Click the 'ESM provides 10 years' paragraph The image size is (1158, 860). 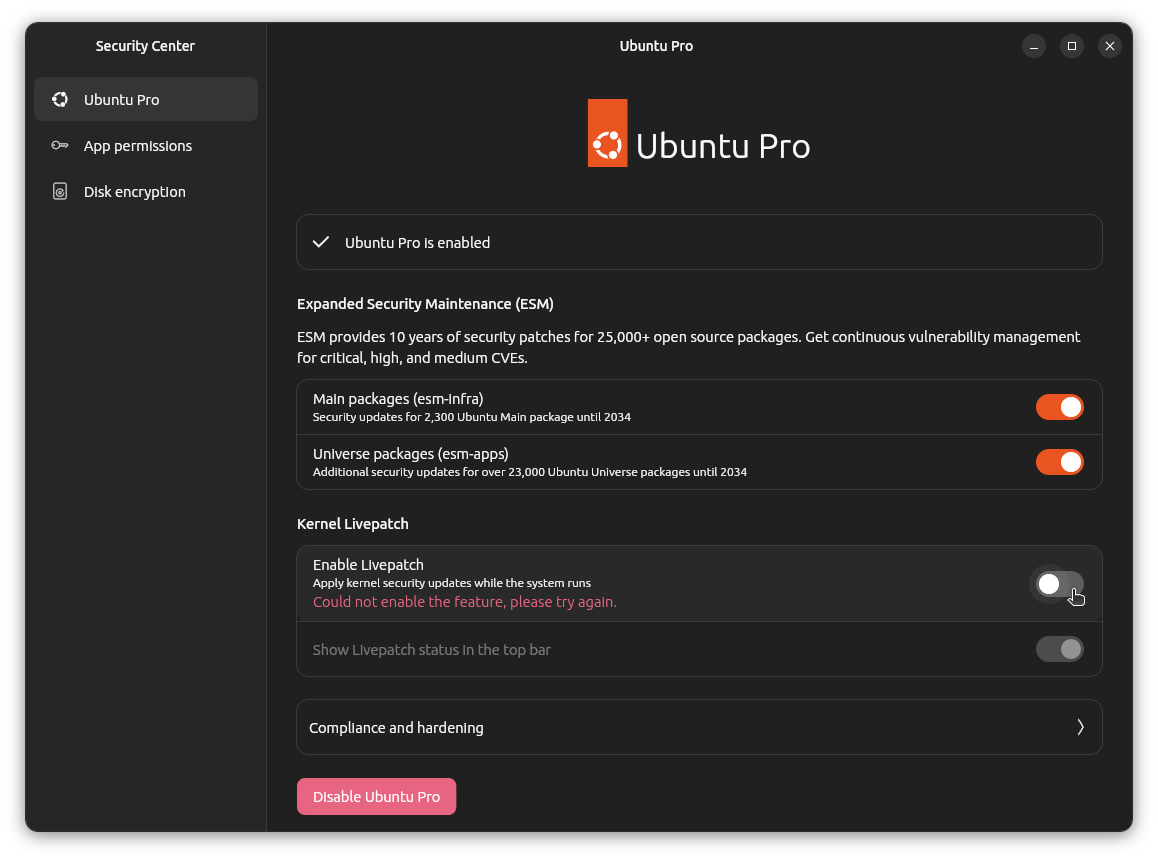tap(688, 347)
